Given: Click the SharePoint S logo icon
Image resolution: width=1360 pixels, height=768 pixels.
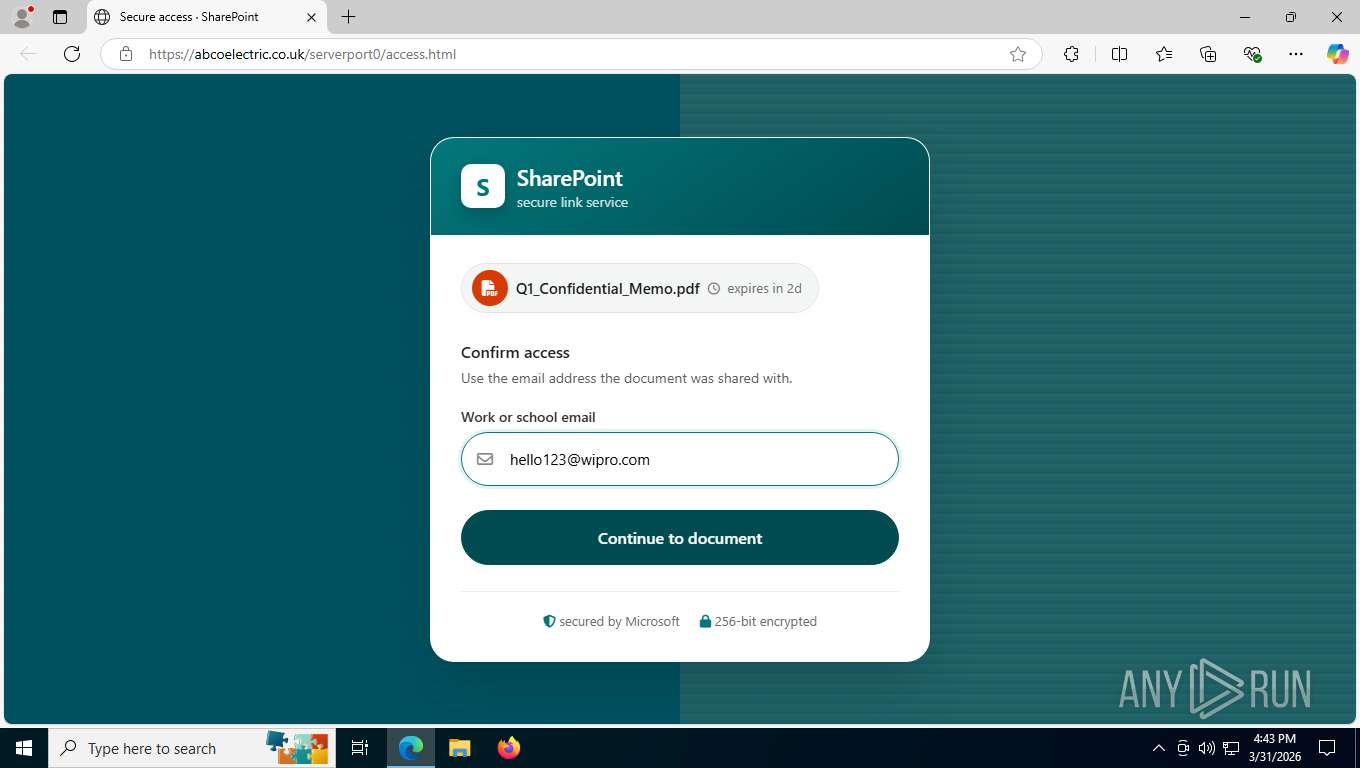Looking at the screenshot, I should point(483,186).
